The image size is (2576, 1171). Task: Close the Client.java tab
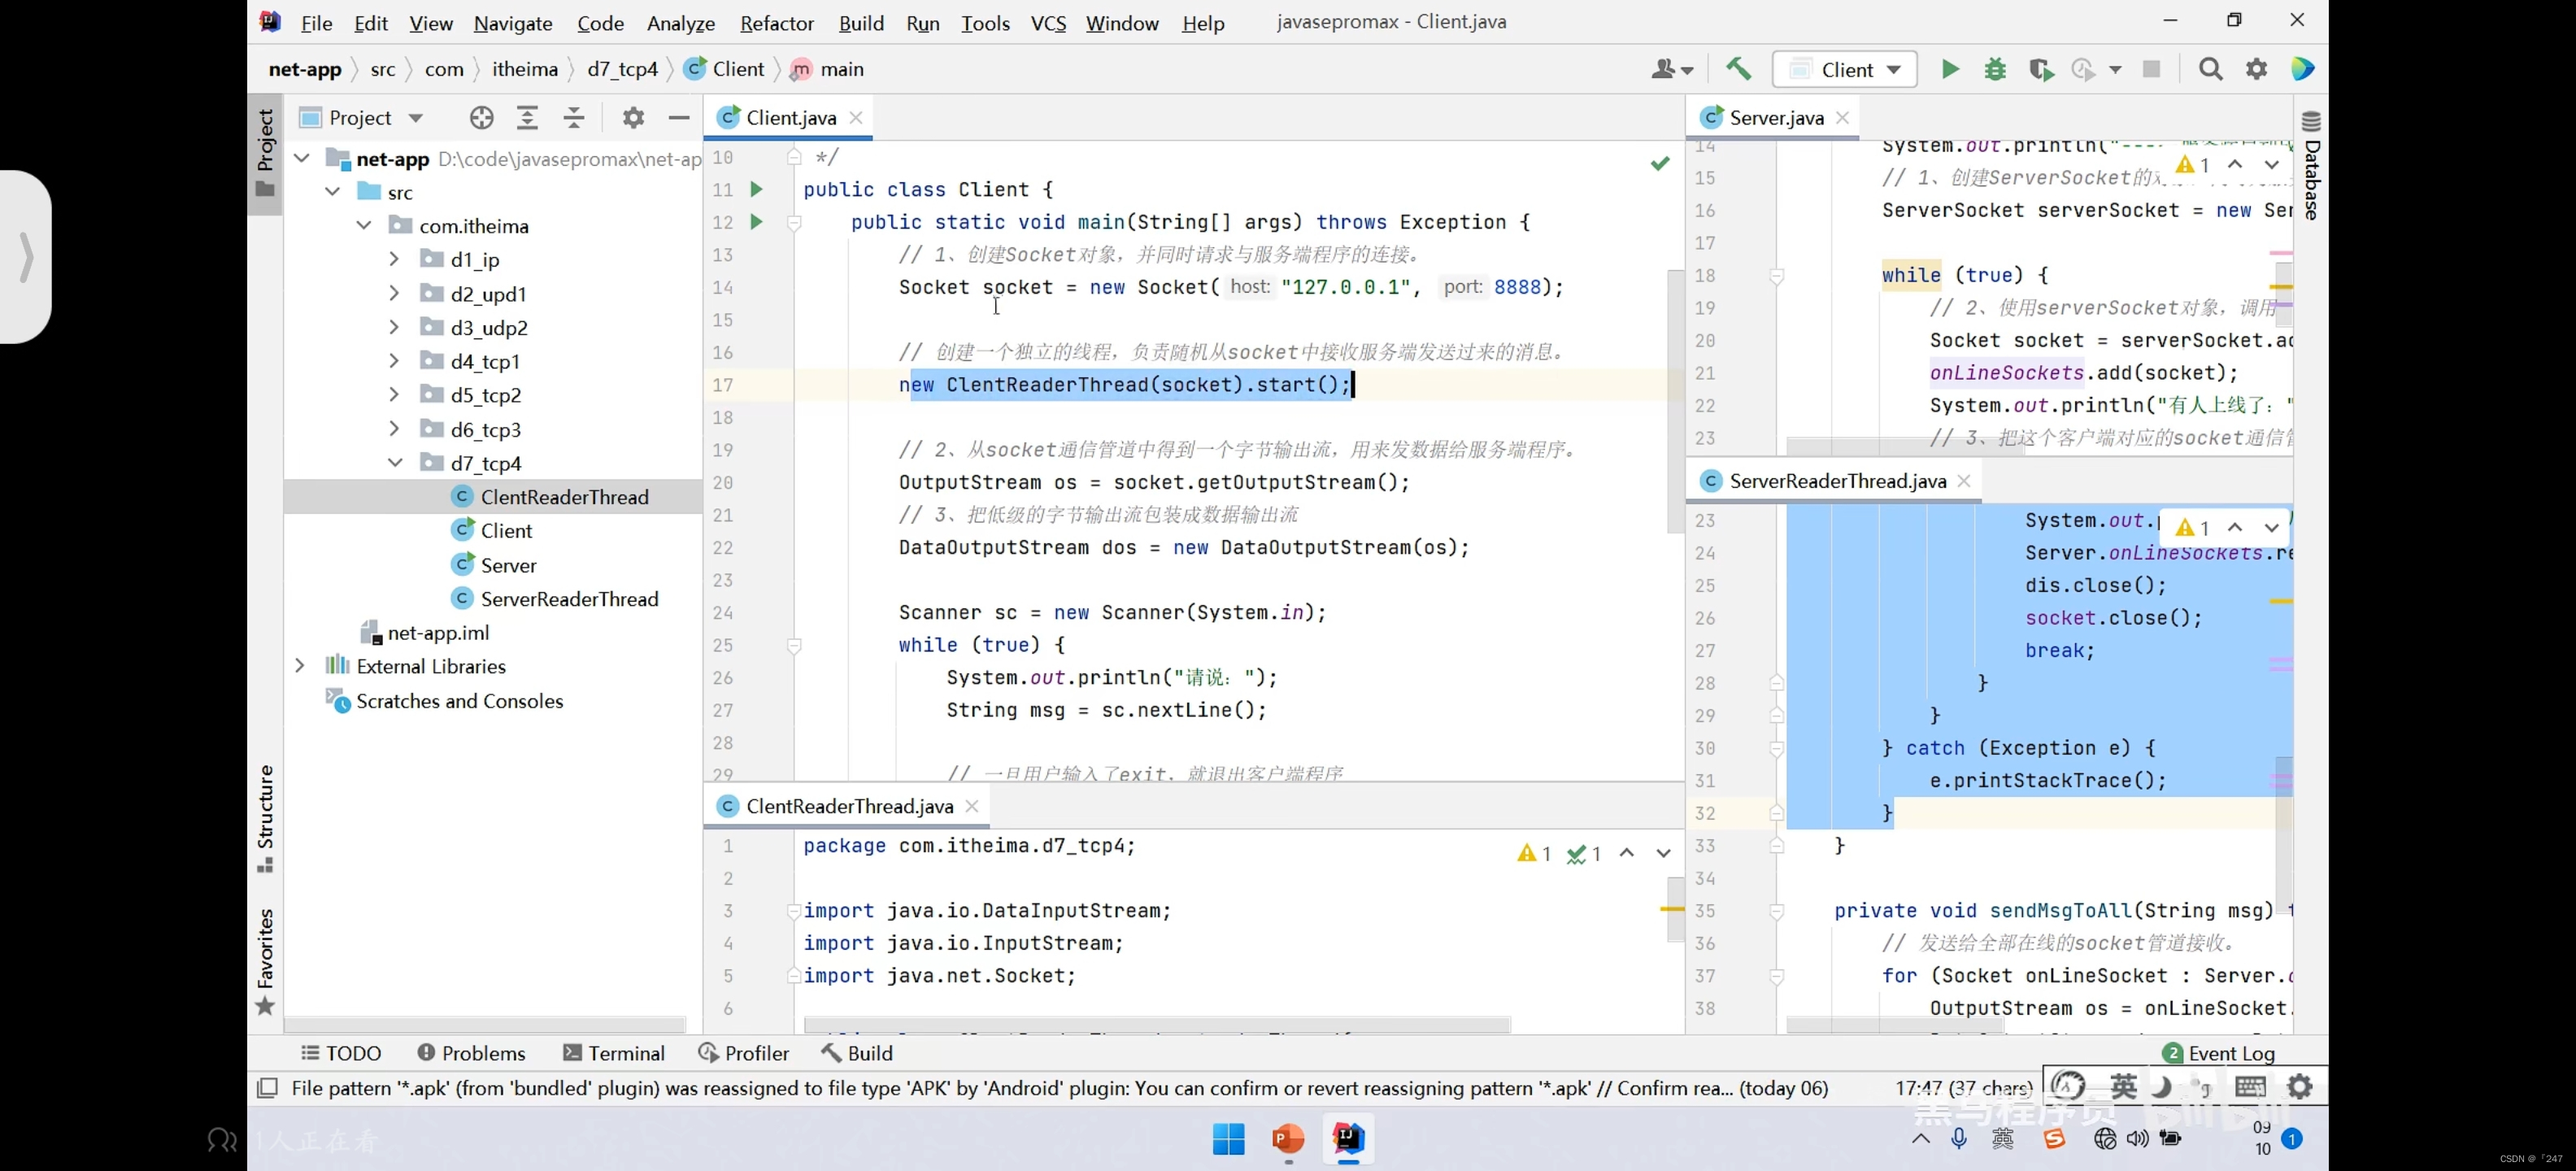click(x=856, y=118)
